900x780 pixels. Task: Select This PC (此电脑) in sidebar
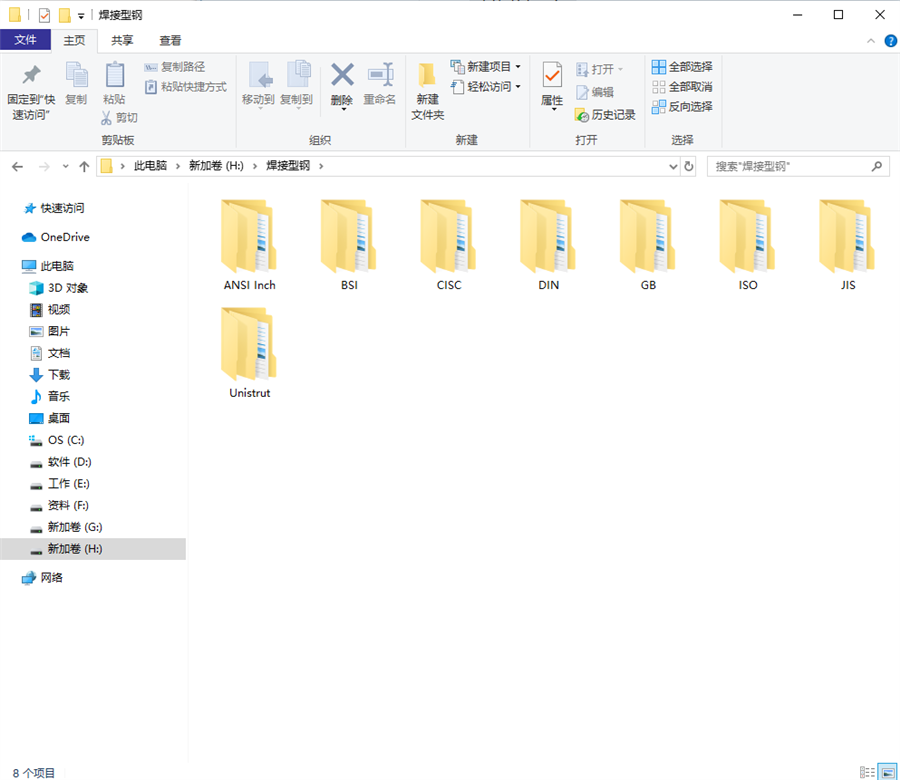click(x=48, y=266)
